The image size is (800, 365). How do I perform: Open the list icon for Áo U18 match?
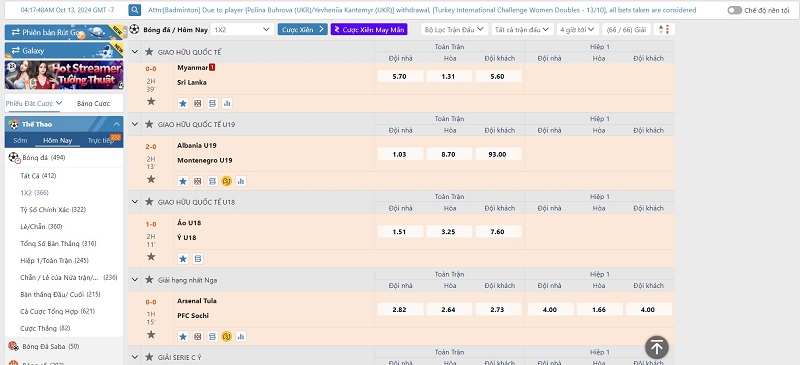pos(197,259)
